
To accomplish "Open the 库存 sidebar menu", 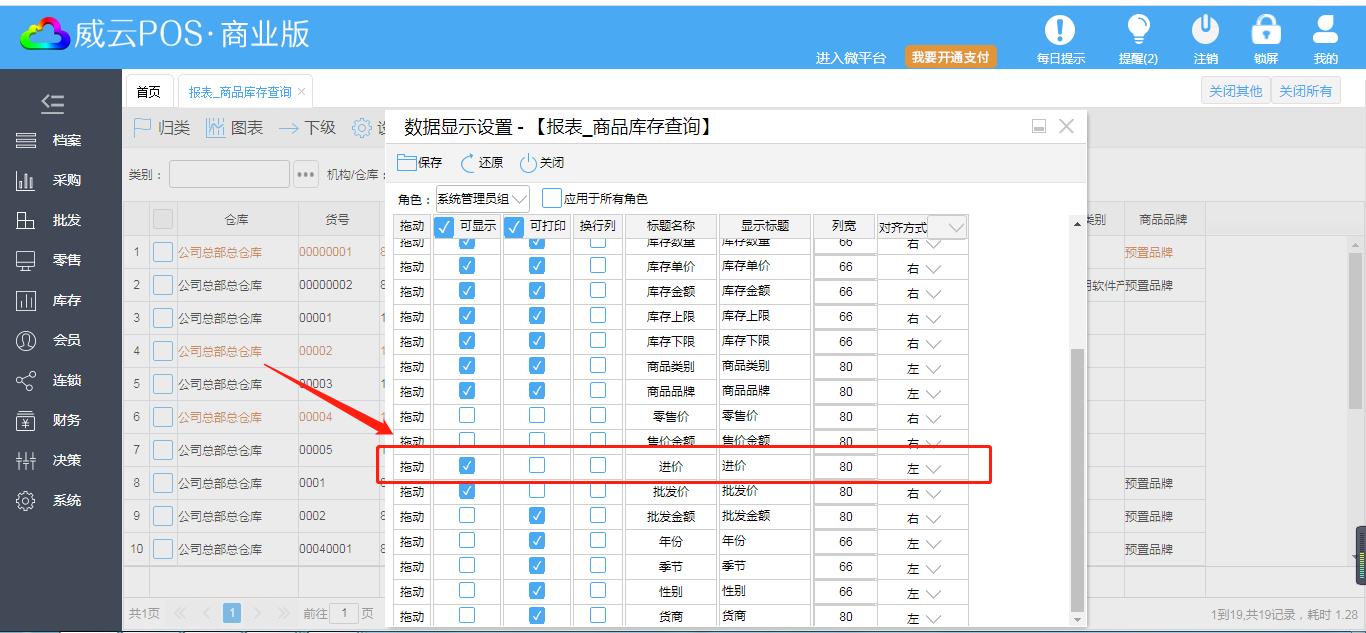I will click(66, 300).
